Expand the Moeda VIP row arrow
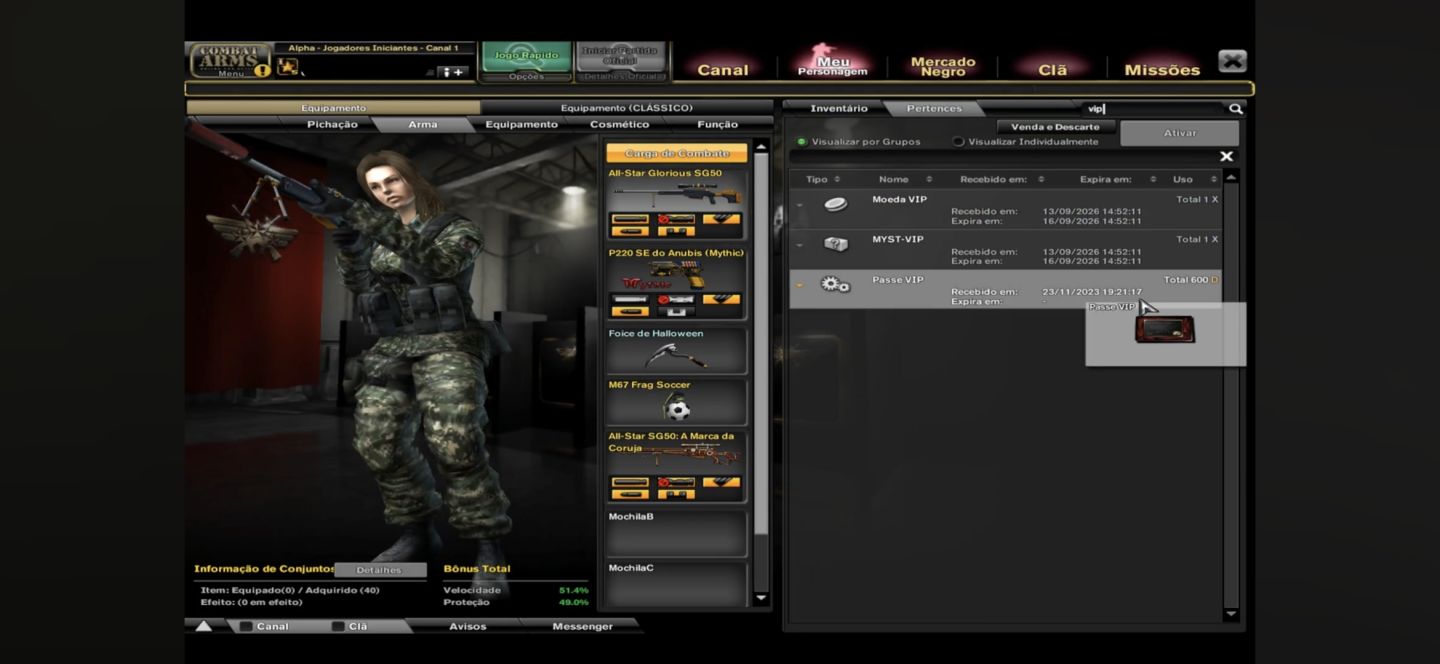The height and width of the screenshot is (664, 1440). tap(799, 206)
